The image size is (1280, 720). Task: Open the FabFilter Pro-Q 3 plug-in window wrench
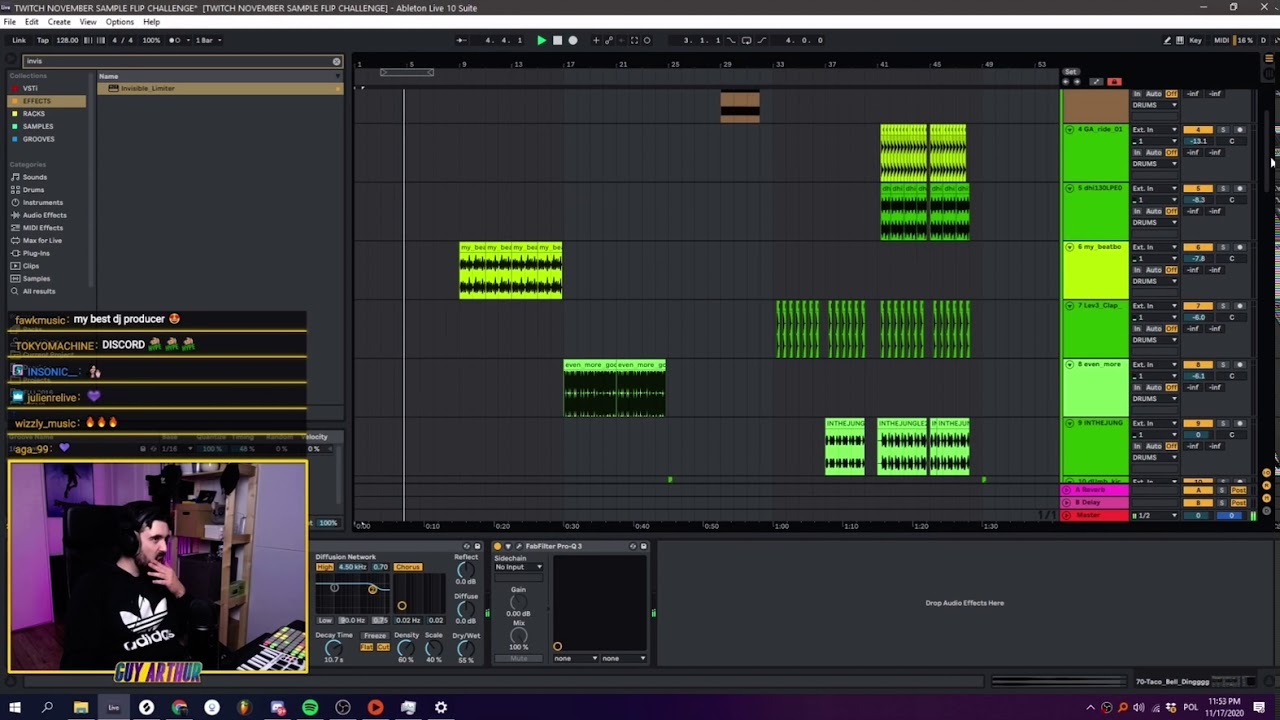[518, 546]
